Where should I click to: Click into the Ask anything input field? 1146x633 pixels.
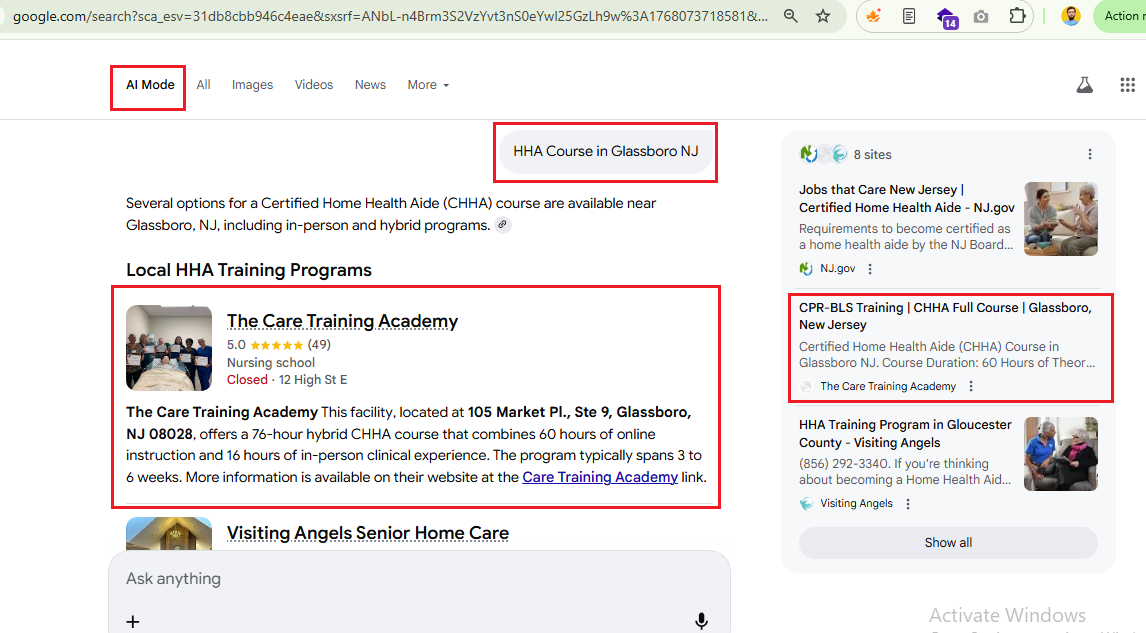(400, 579)
